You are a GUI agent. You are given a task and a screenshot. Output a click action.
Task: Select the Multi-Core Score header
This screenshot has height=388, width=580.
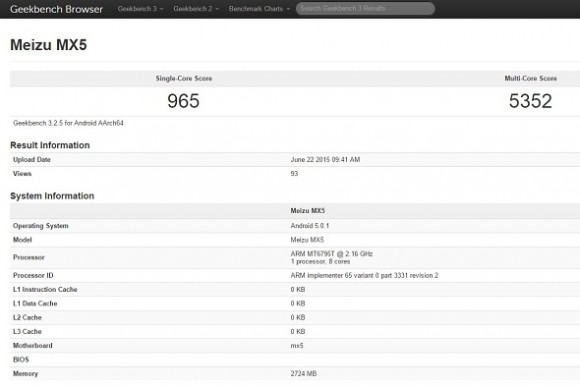point(530,78)
